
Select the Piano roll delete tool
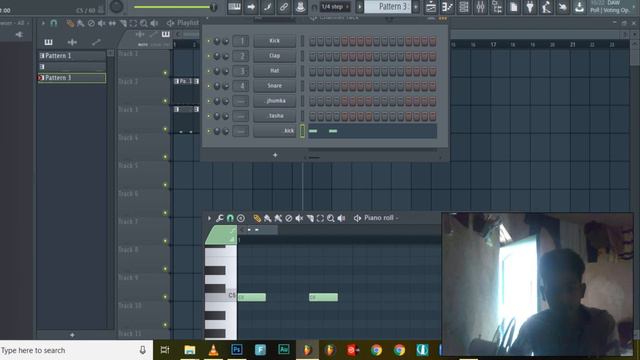coord(289,218)
